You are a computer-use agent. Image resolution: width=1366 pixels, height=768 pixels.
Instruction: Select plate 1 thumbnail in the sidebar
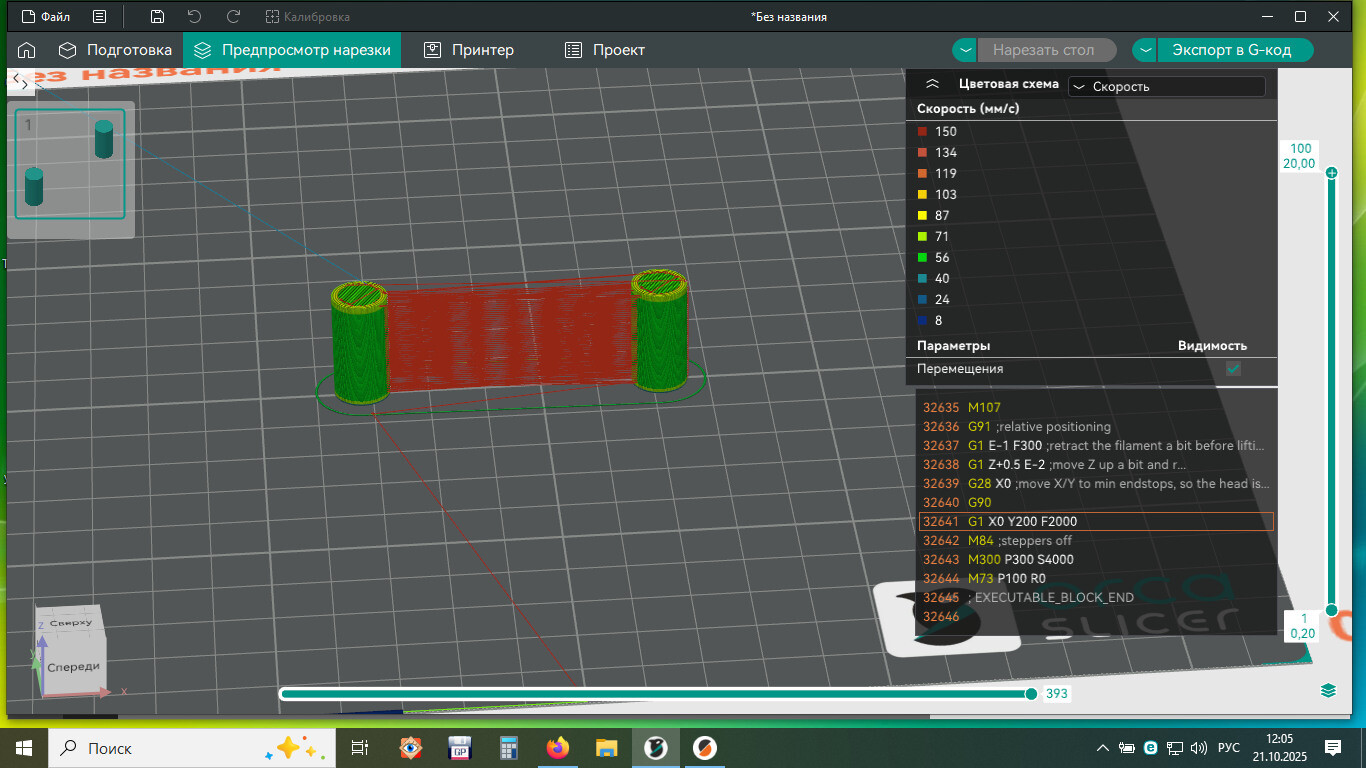(x=70, y=164)
